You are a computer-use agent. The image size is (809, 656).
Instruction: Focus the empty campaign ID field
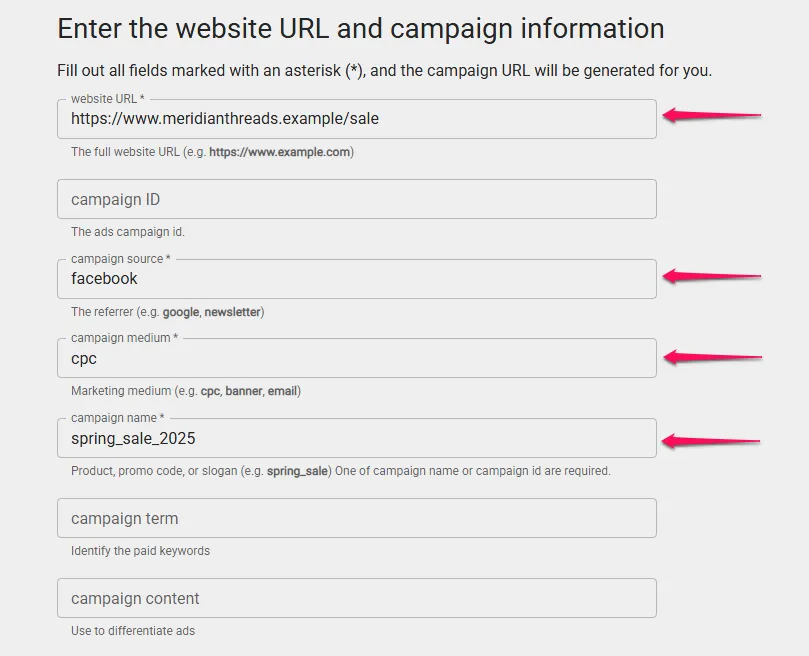coord(356,199)
